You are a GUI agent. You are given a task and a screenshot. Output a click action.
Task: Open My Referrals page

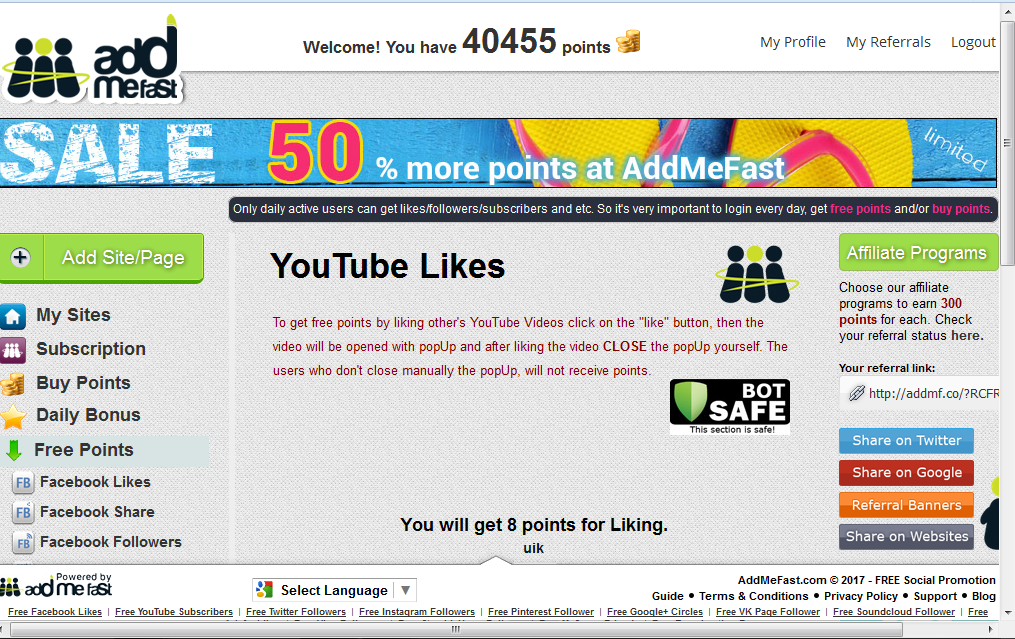pos(888,42)
